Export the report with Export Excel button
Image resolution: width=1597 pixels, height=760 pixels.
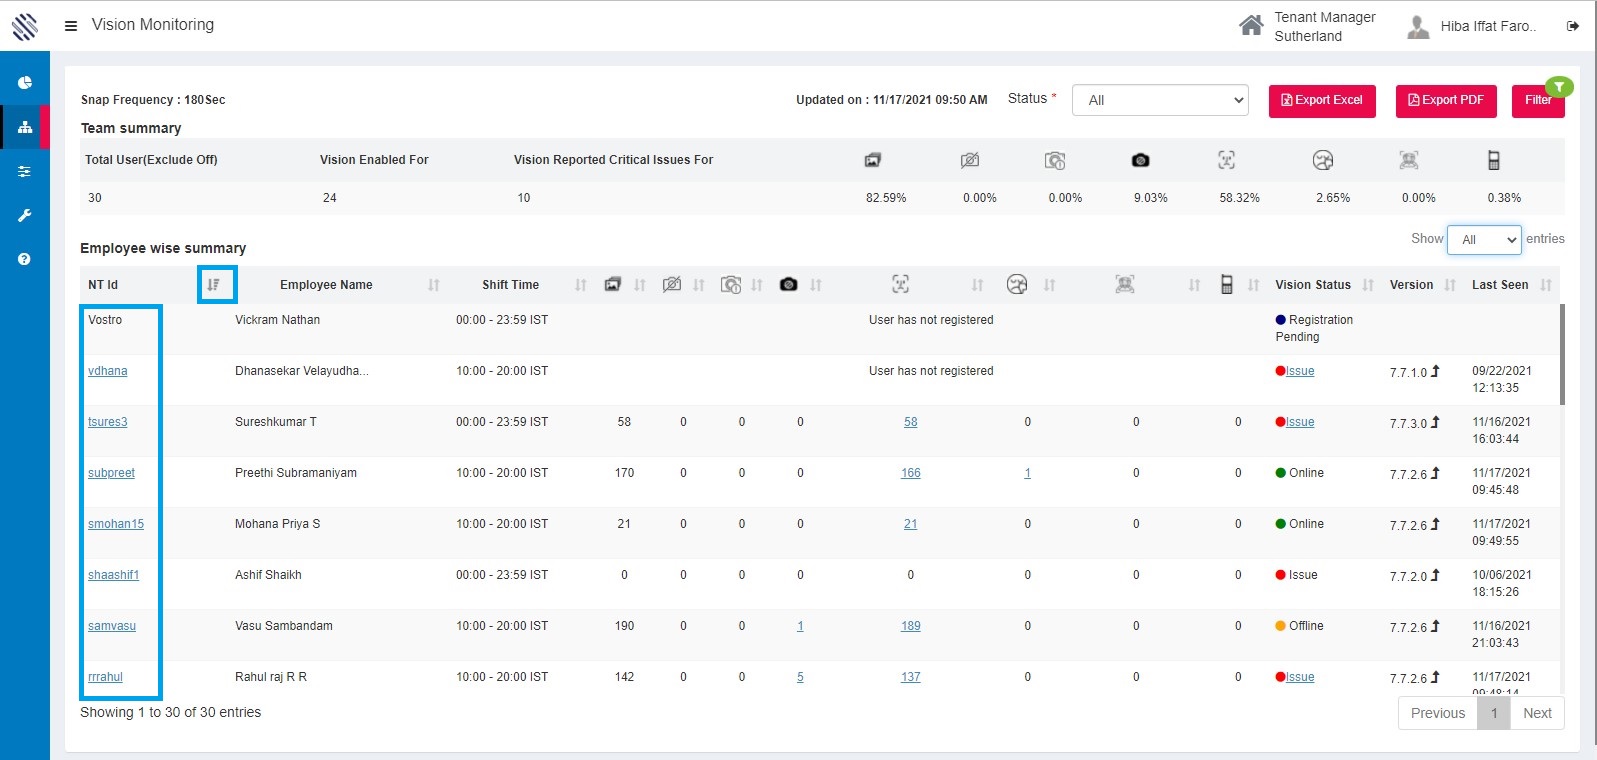[x=1322, y=101]
